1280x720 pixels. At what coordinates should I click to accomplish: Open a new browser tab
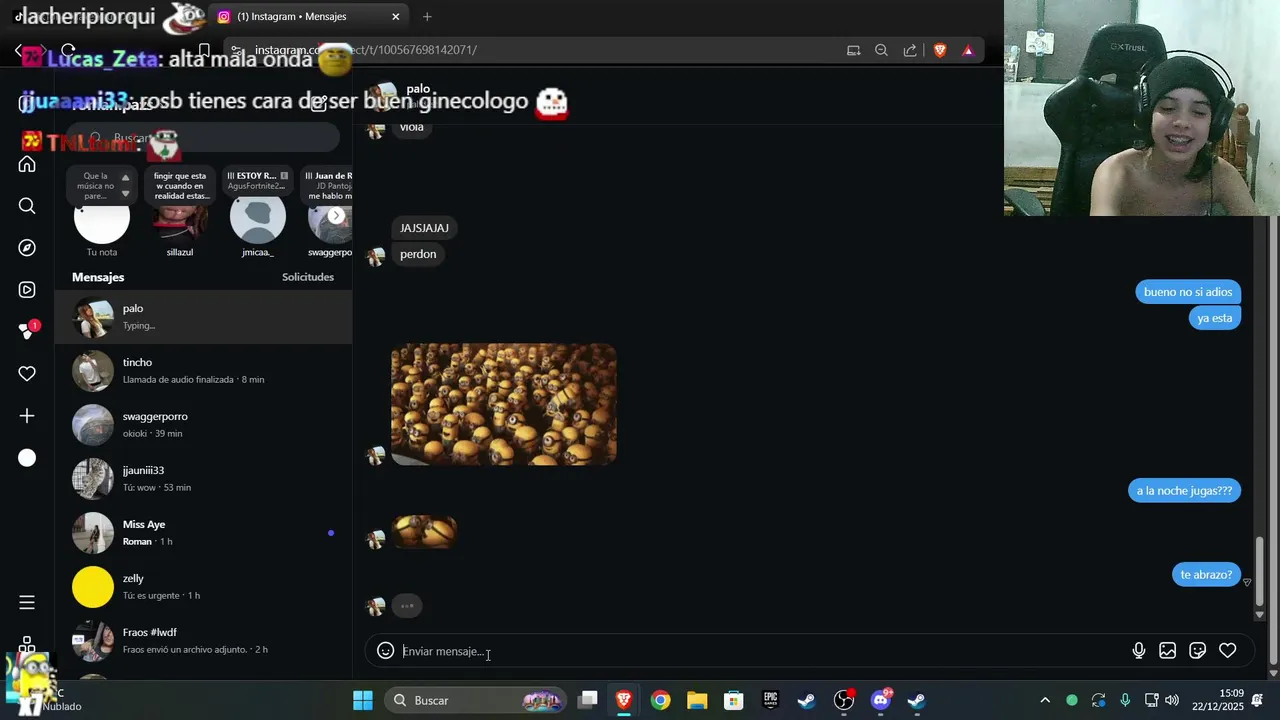click(x=427, y=16)
